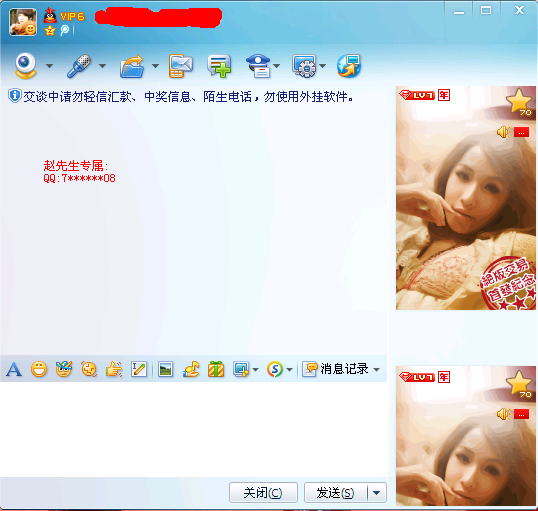Open the VIP magic emoticons icon
Viewport: 538px width, 511px height.
(x=64, y=369)
